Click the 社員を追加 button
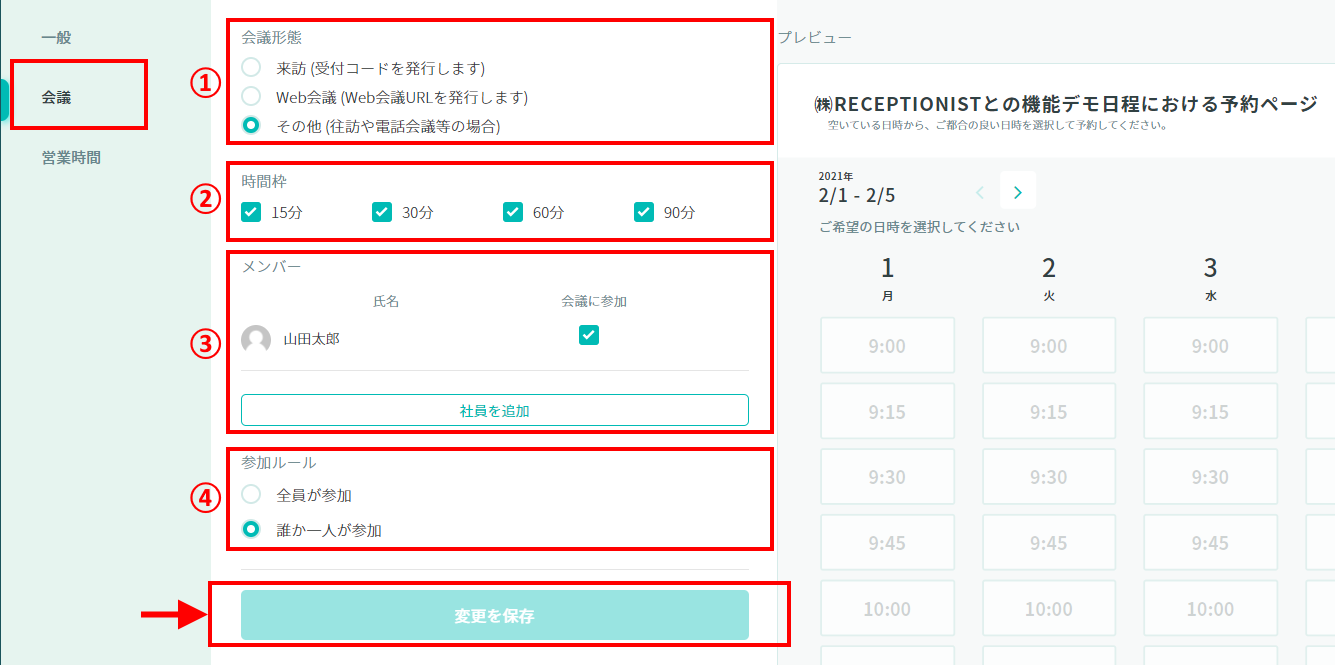 (494, 410)
